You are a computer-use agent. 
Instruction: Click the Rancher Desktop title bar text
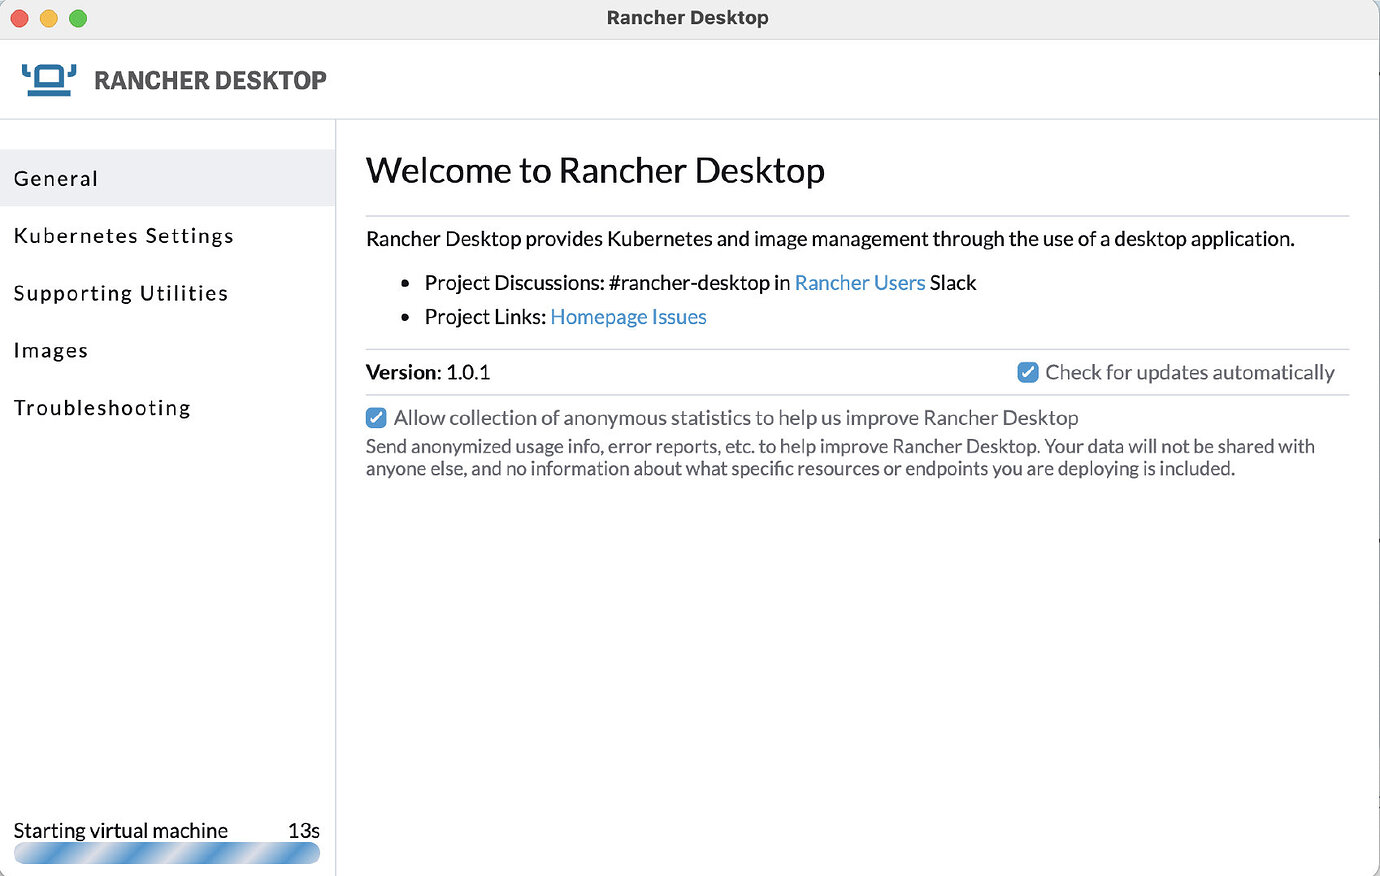(x=688, y=17)
